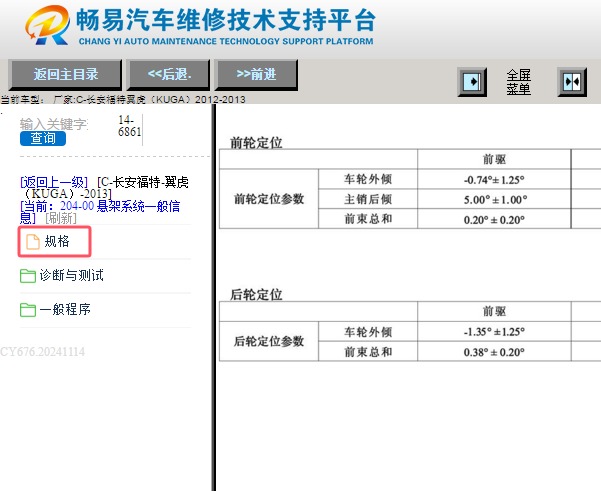601x491 pixels.
Task: Return to main directory with 返回主目录
Action: pos(65,74)
